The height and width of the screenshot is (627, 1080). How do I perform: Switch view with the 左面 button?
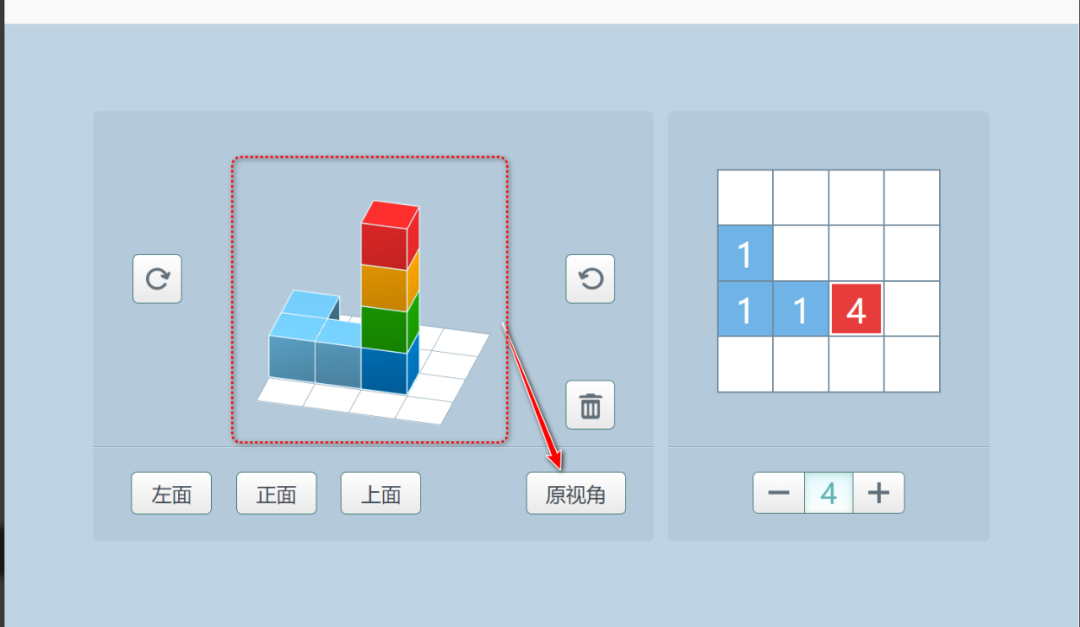(171, 492)
